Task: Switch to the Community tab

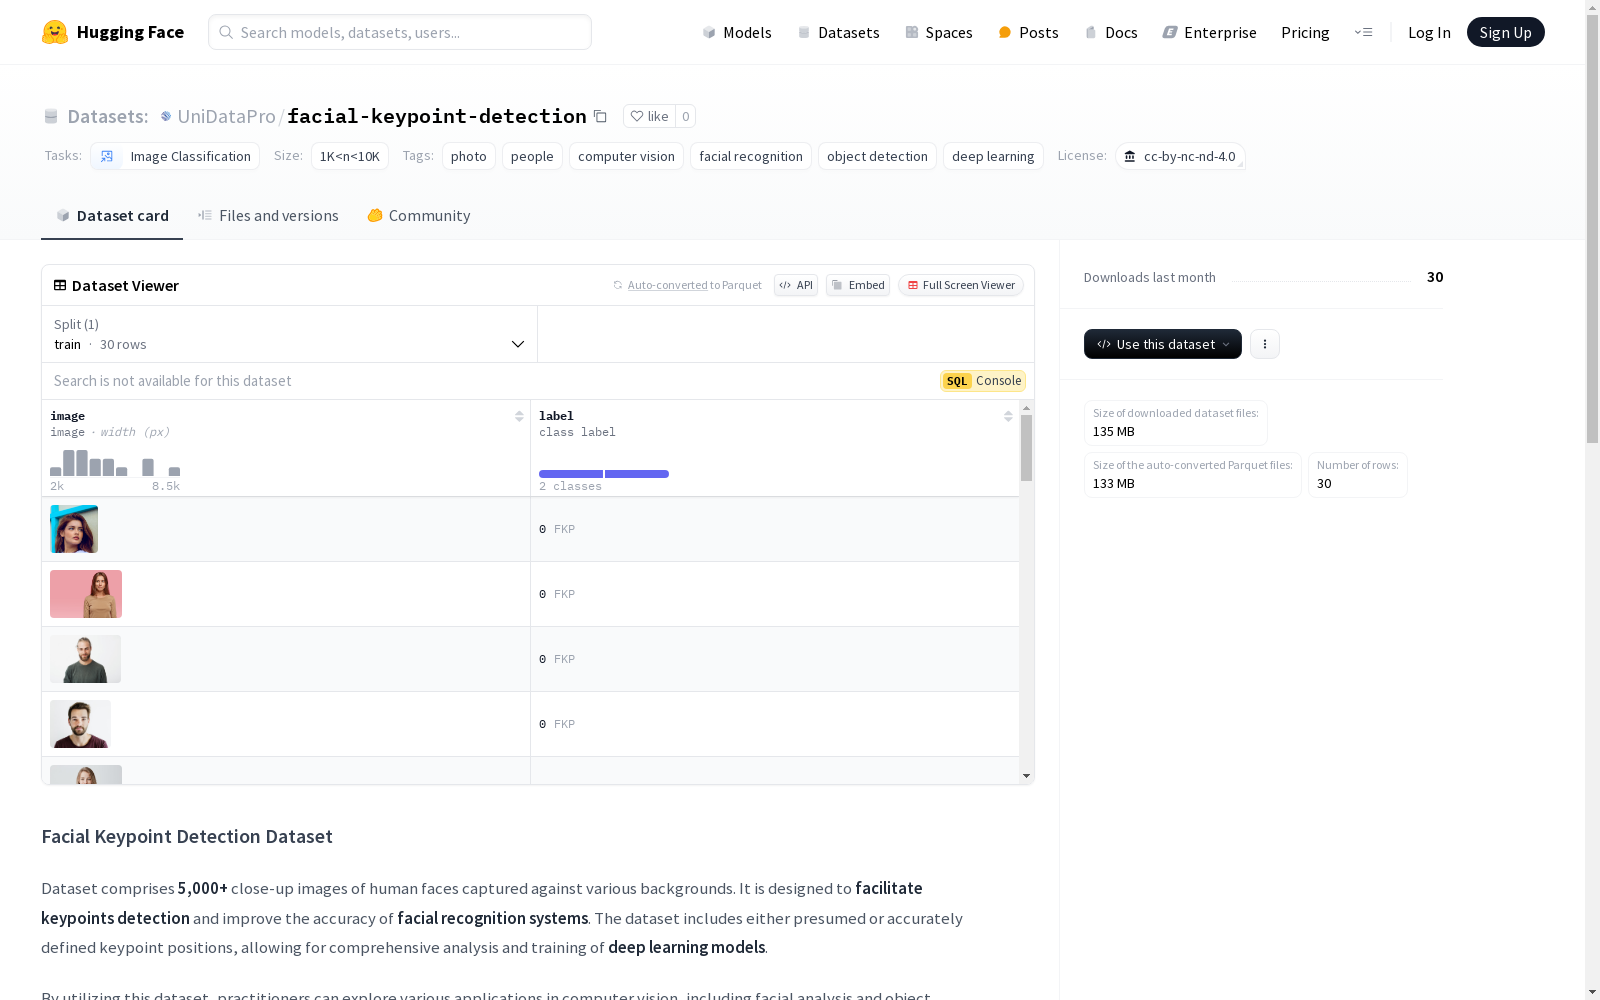Action: [x=418, y=215]
